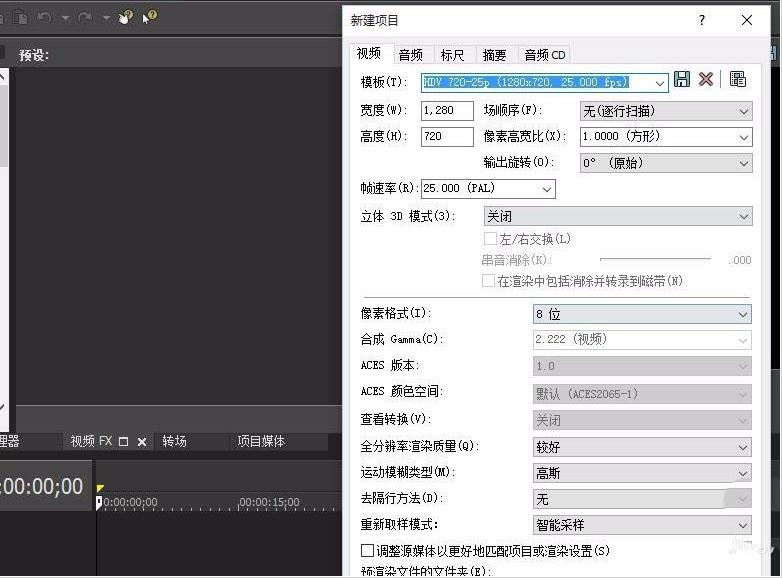Screen dimensions: 782x578
Task: Switch to the 音频 tab
Action: [411, 55]
